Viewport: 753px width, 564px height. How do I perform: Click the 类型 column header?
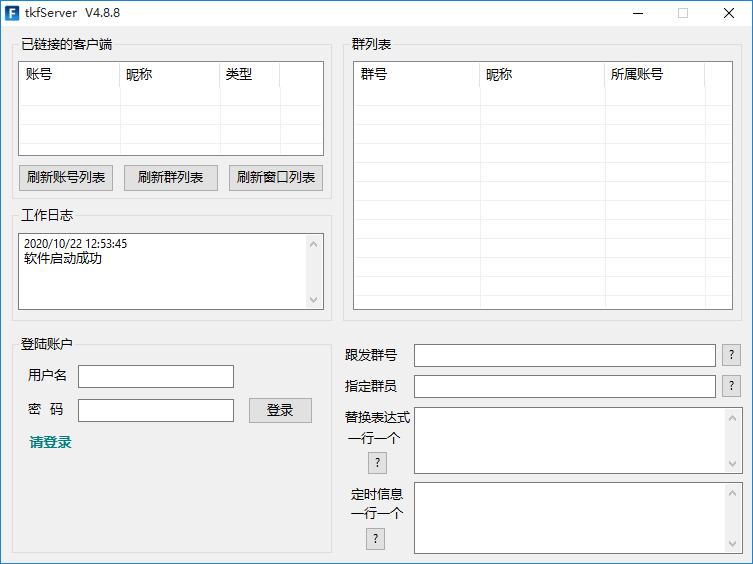tap(250, 74)
